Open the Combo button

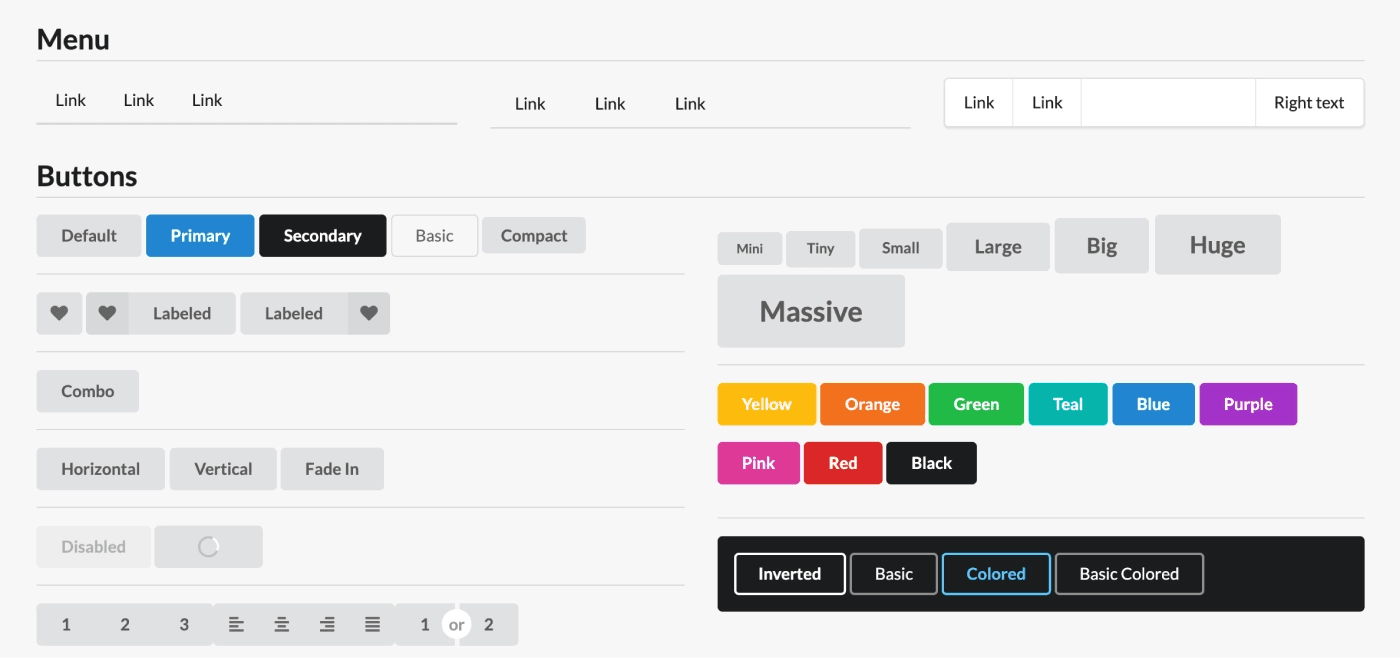click(x=88, y=391)
